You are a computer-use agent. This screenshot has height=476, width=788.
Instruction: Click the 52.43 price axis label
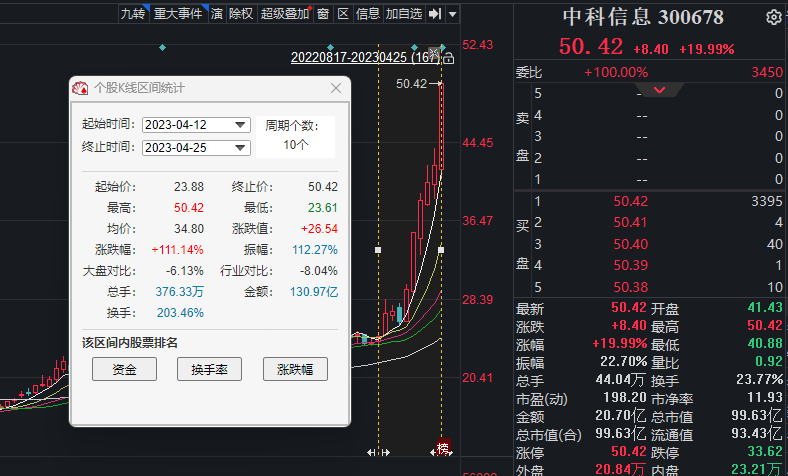click(477, 45)
